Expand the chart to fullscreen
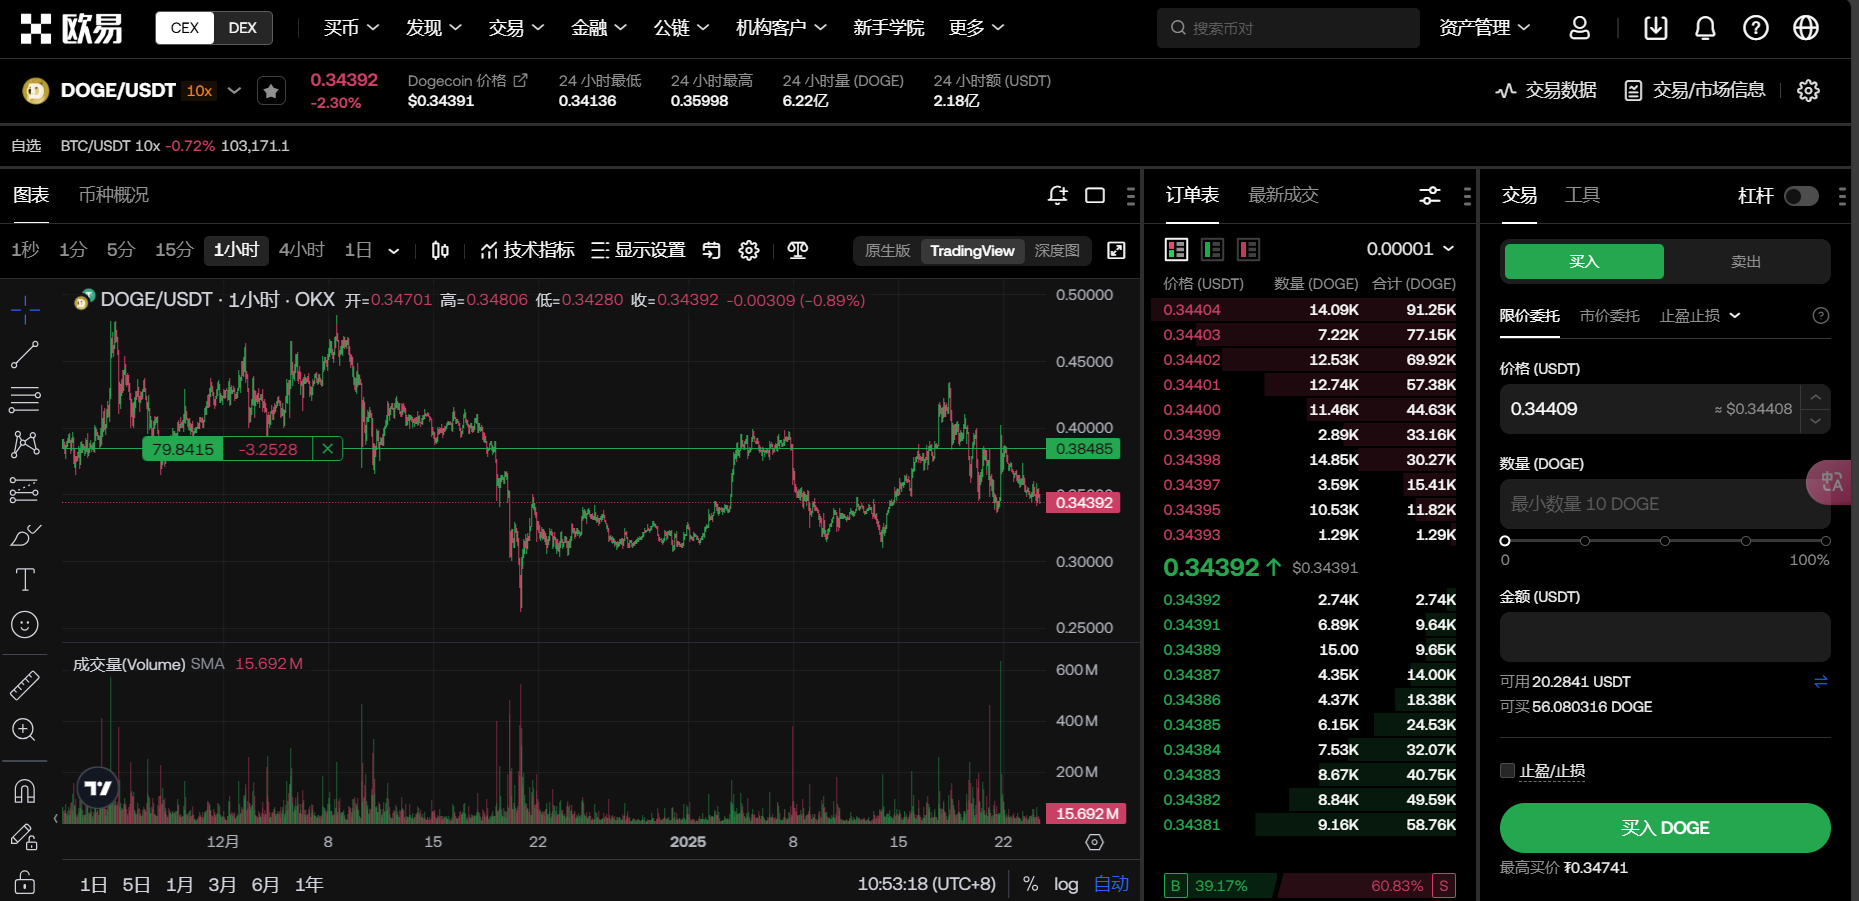1859x901 pixels. (1117, 250)
